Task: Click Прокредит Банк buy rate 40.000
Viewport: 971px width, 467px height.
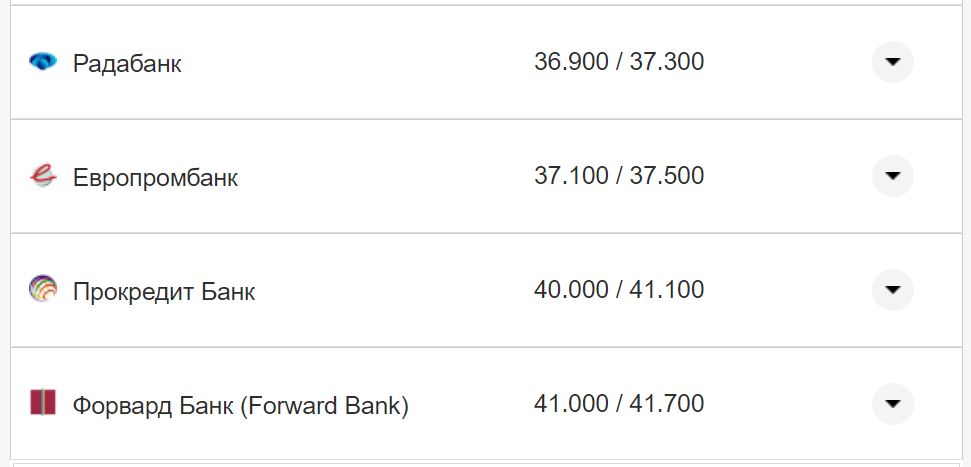Action: [571, 290]
